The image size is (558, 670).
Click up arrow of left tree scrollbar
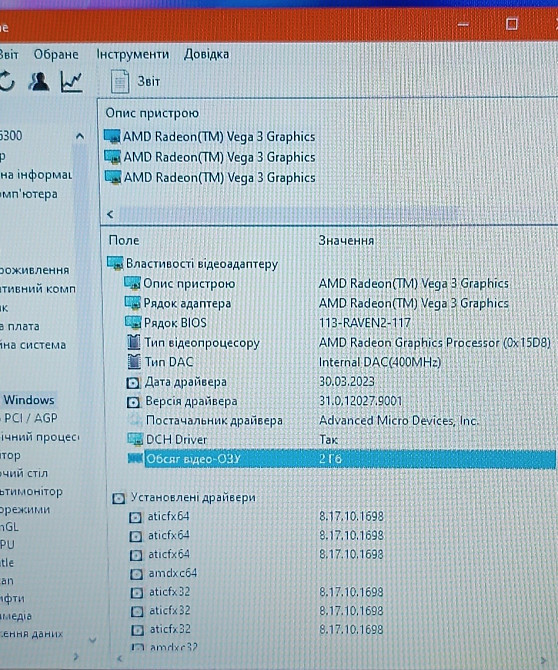[80, 137]
